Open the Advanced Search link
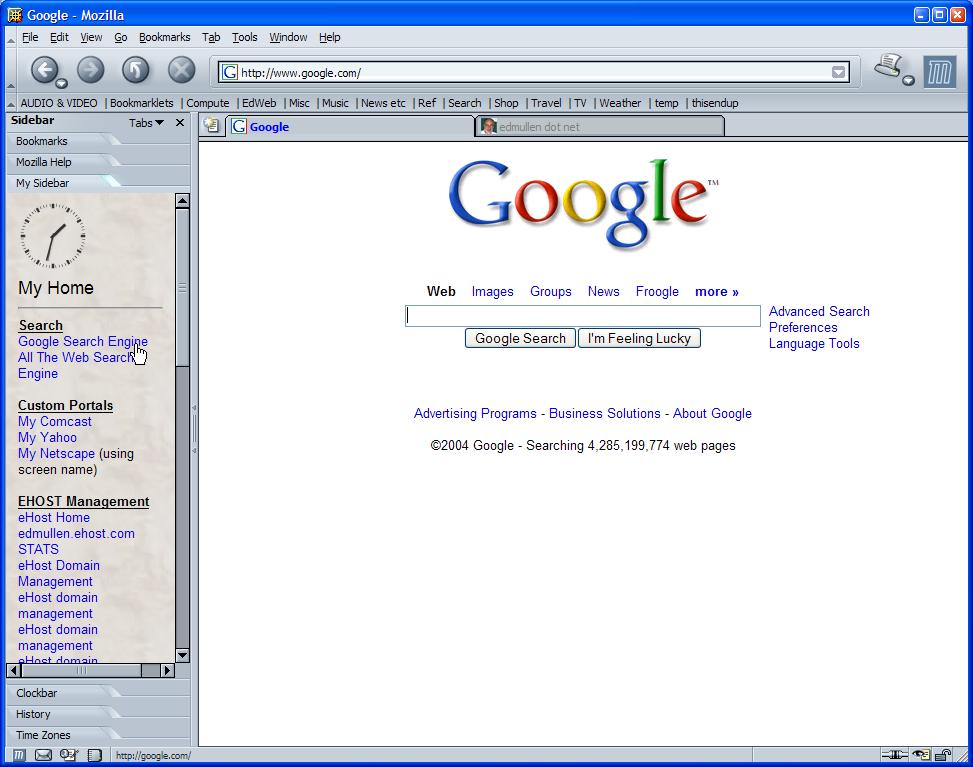973x767 pixels. pyautogui.click(x=818, y=311)
